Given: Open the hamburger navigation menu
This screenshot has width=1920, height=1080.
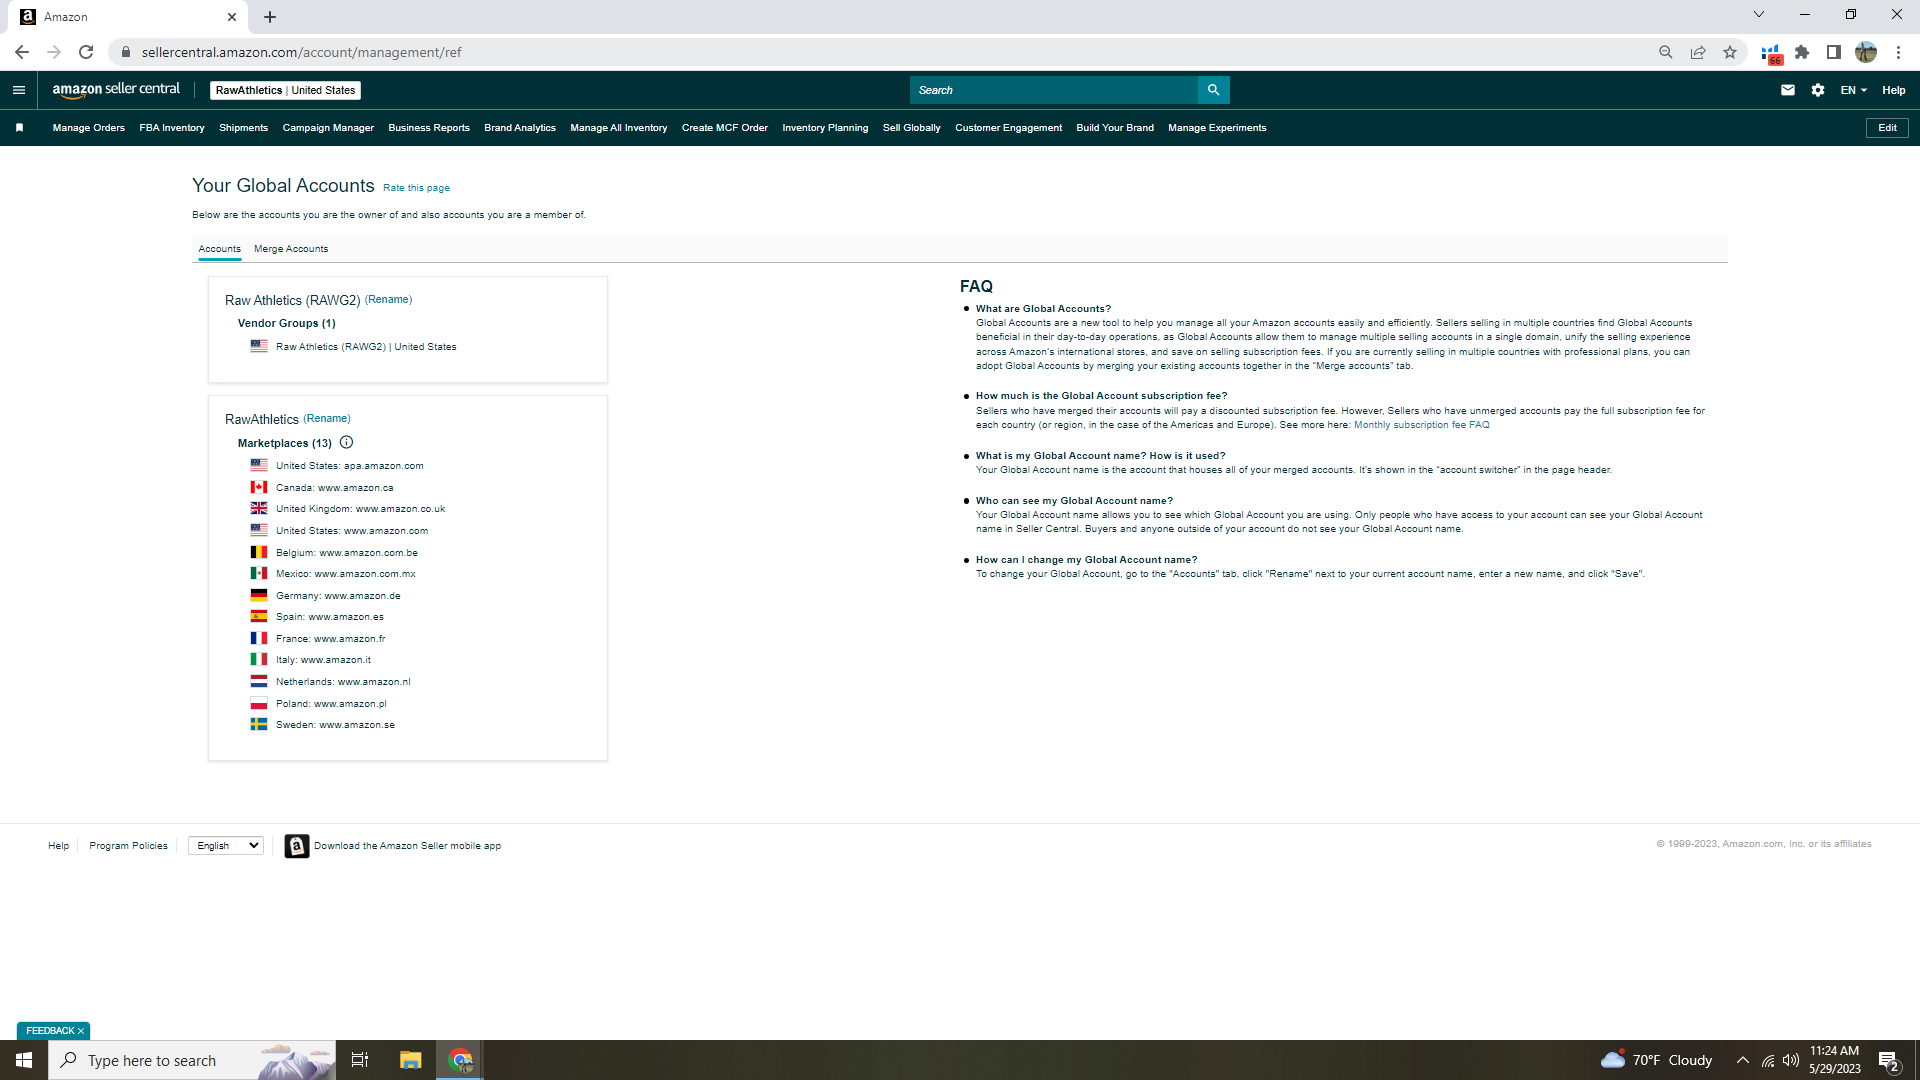Looking at the screenshot, I should tap(18, 90).
